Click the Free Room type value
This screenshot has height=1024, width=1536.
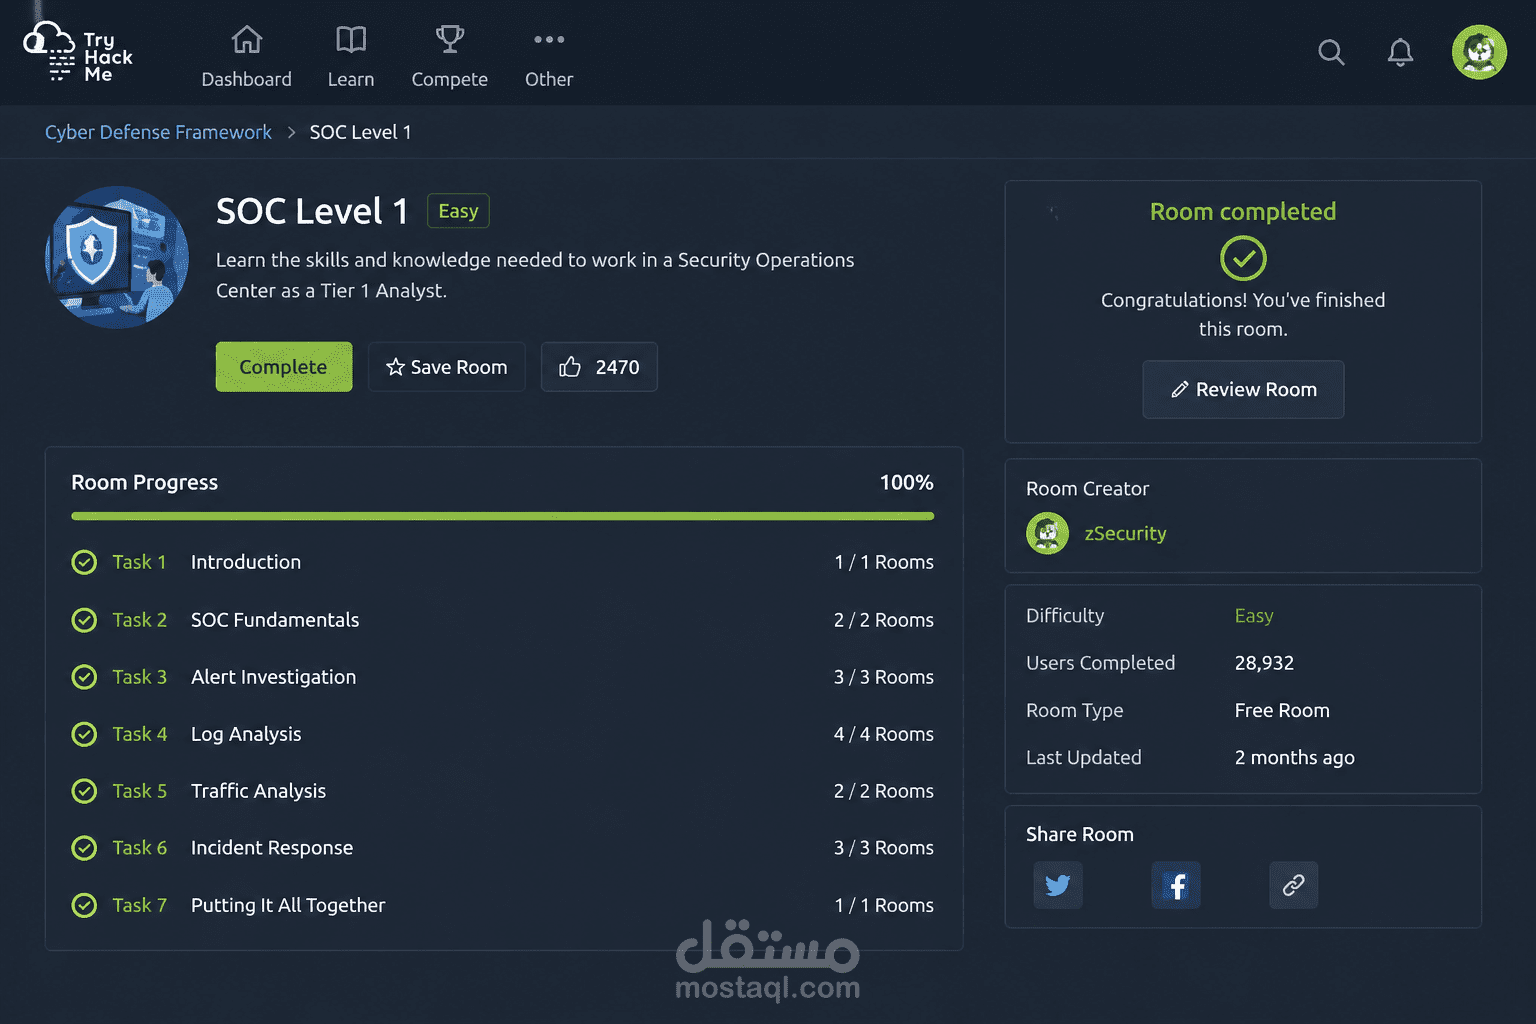pos(1282,710)
